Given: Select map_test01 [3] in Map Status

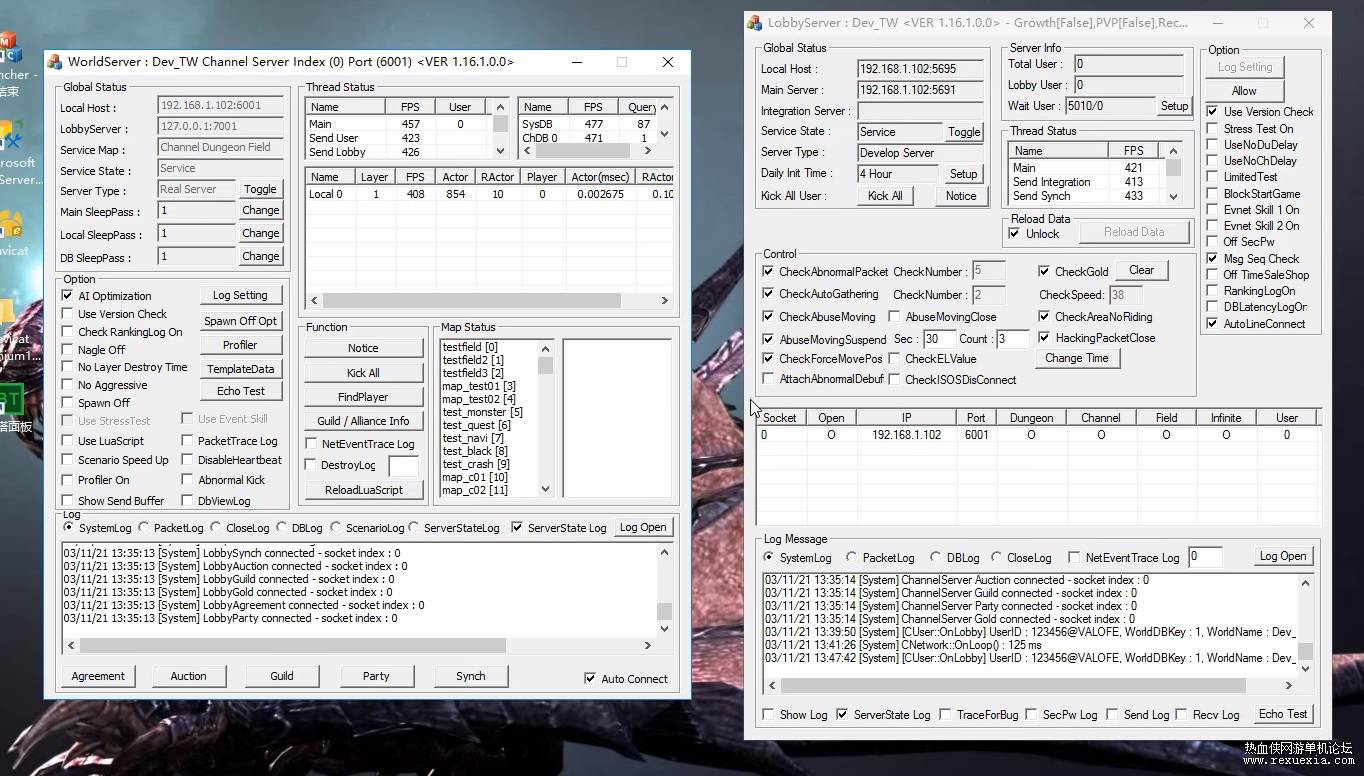Looking at the screenshot, I should 479,386.
